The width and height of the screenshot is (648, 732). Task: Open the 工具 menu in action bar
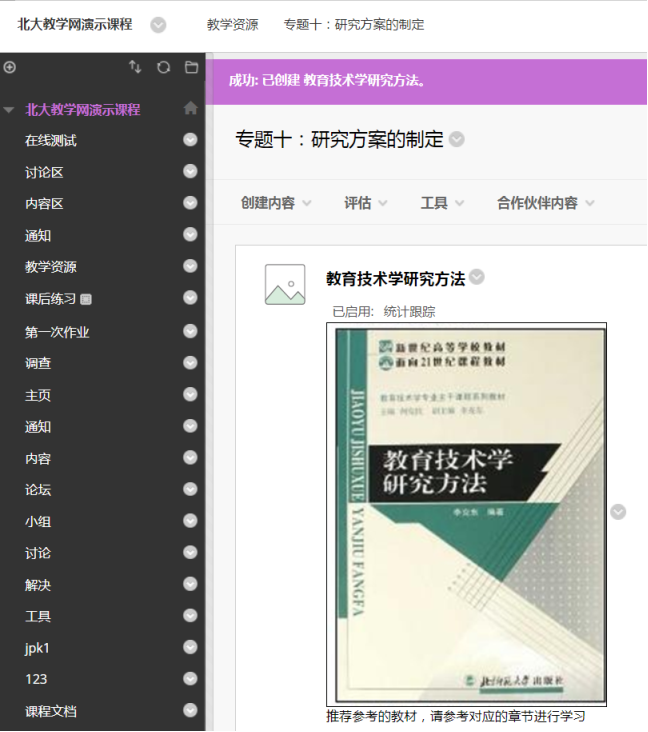click(442, 203)
